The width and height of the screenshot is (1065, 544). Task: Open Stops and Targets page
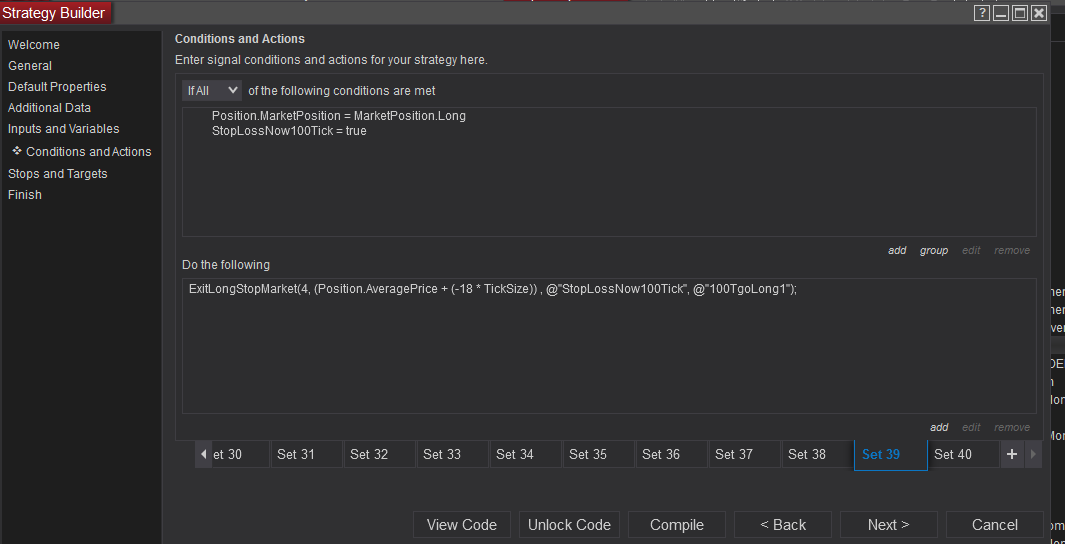coord(58,174)
